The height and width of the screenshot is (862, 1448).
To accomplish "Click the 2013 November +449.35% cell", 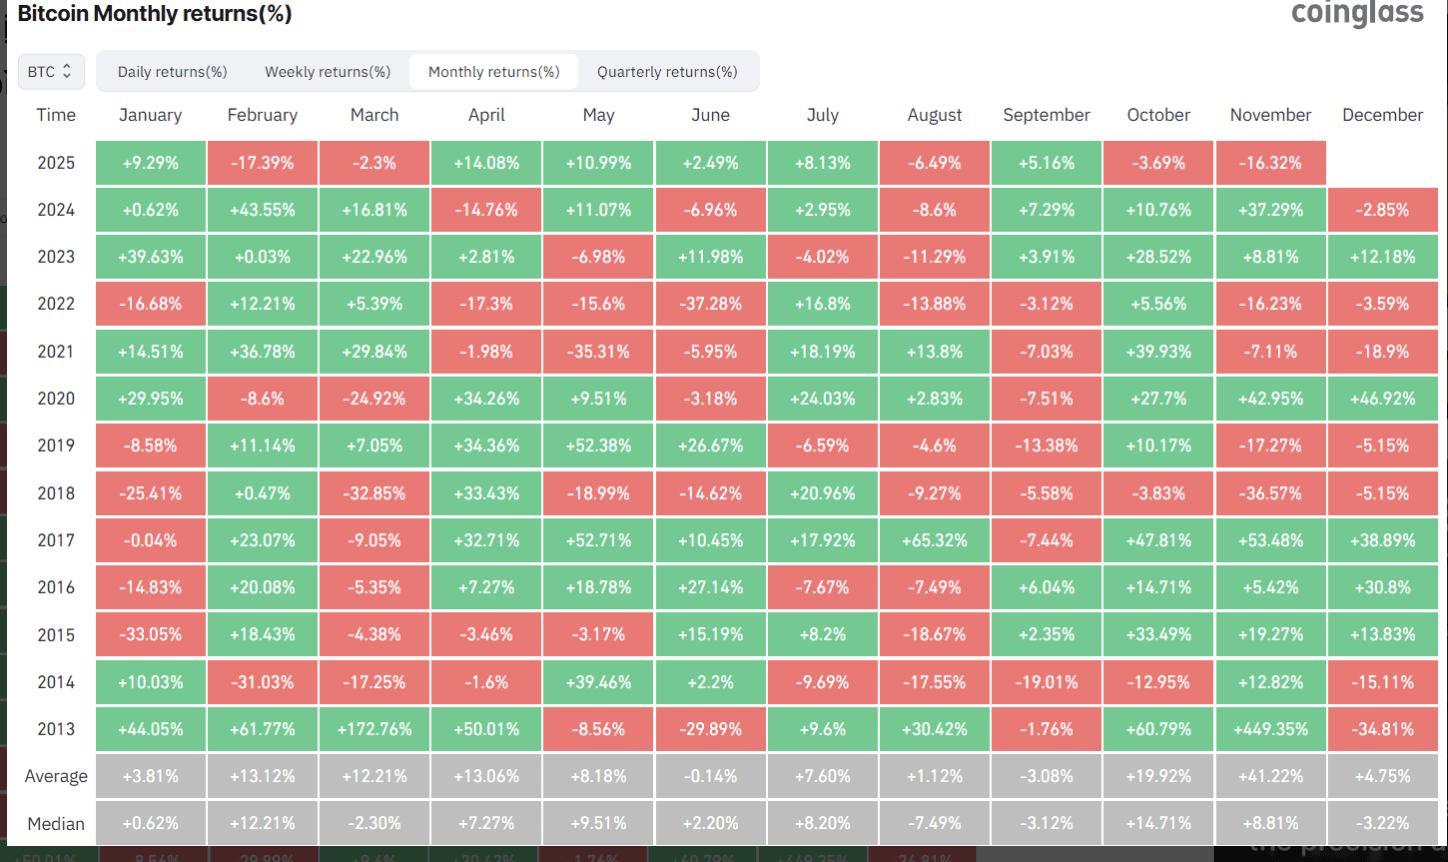I will click(x=1270, y=729).
